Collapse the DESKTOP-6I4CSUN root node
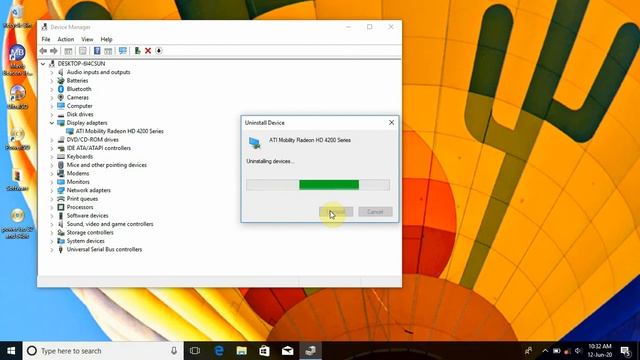The width and height of the screenshot is (640, 360). point(43,64)
